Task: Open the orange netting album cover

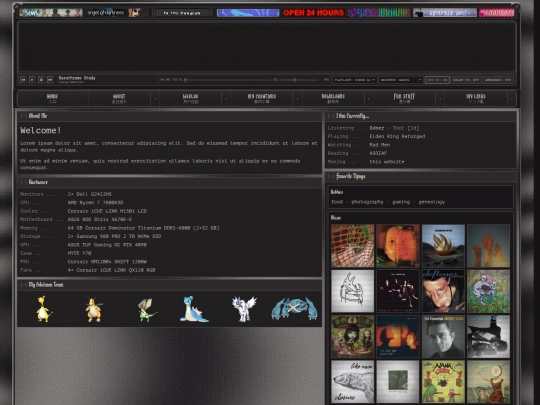Action: point(352,246)
